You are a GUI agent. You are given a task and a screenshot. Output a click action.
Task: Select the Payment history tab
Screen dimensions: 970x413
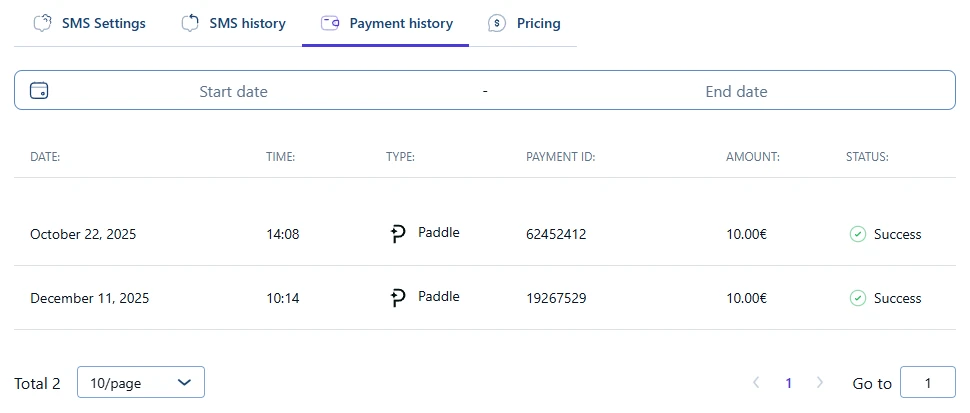pyautogui.click(x=400, y=23)
